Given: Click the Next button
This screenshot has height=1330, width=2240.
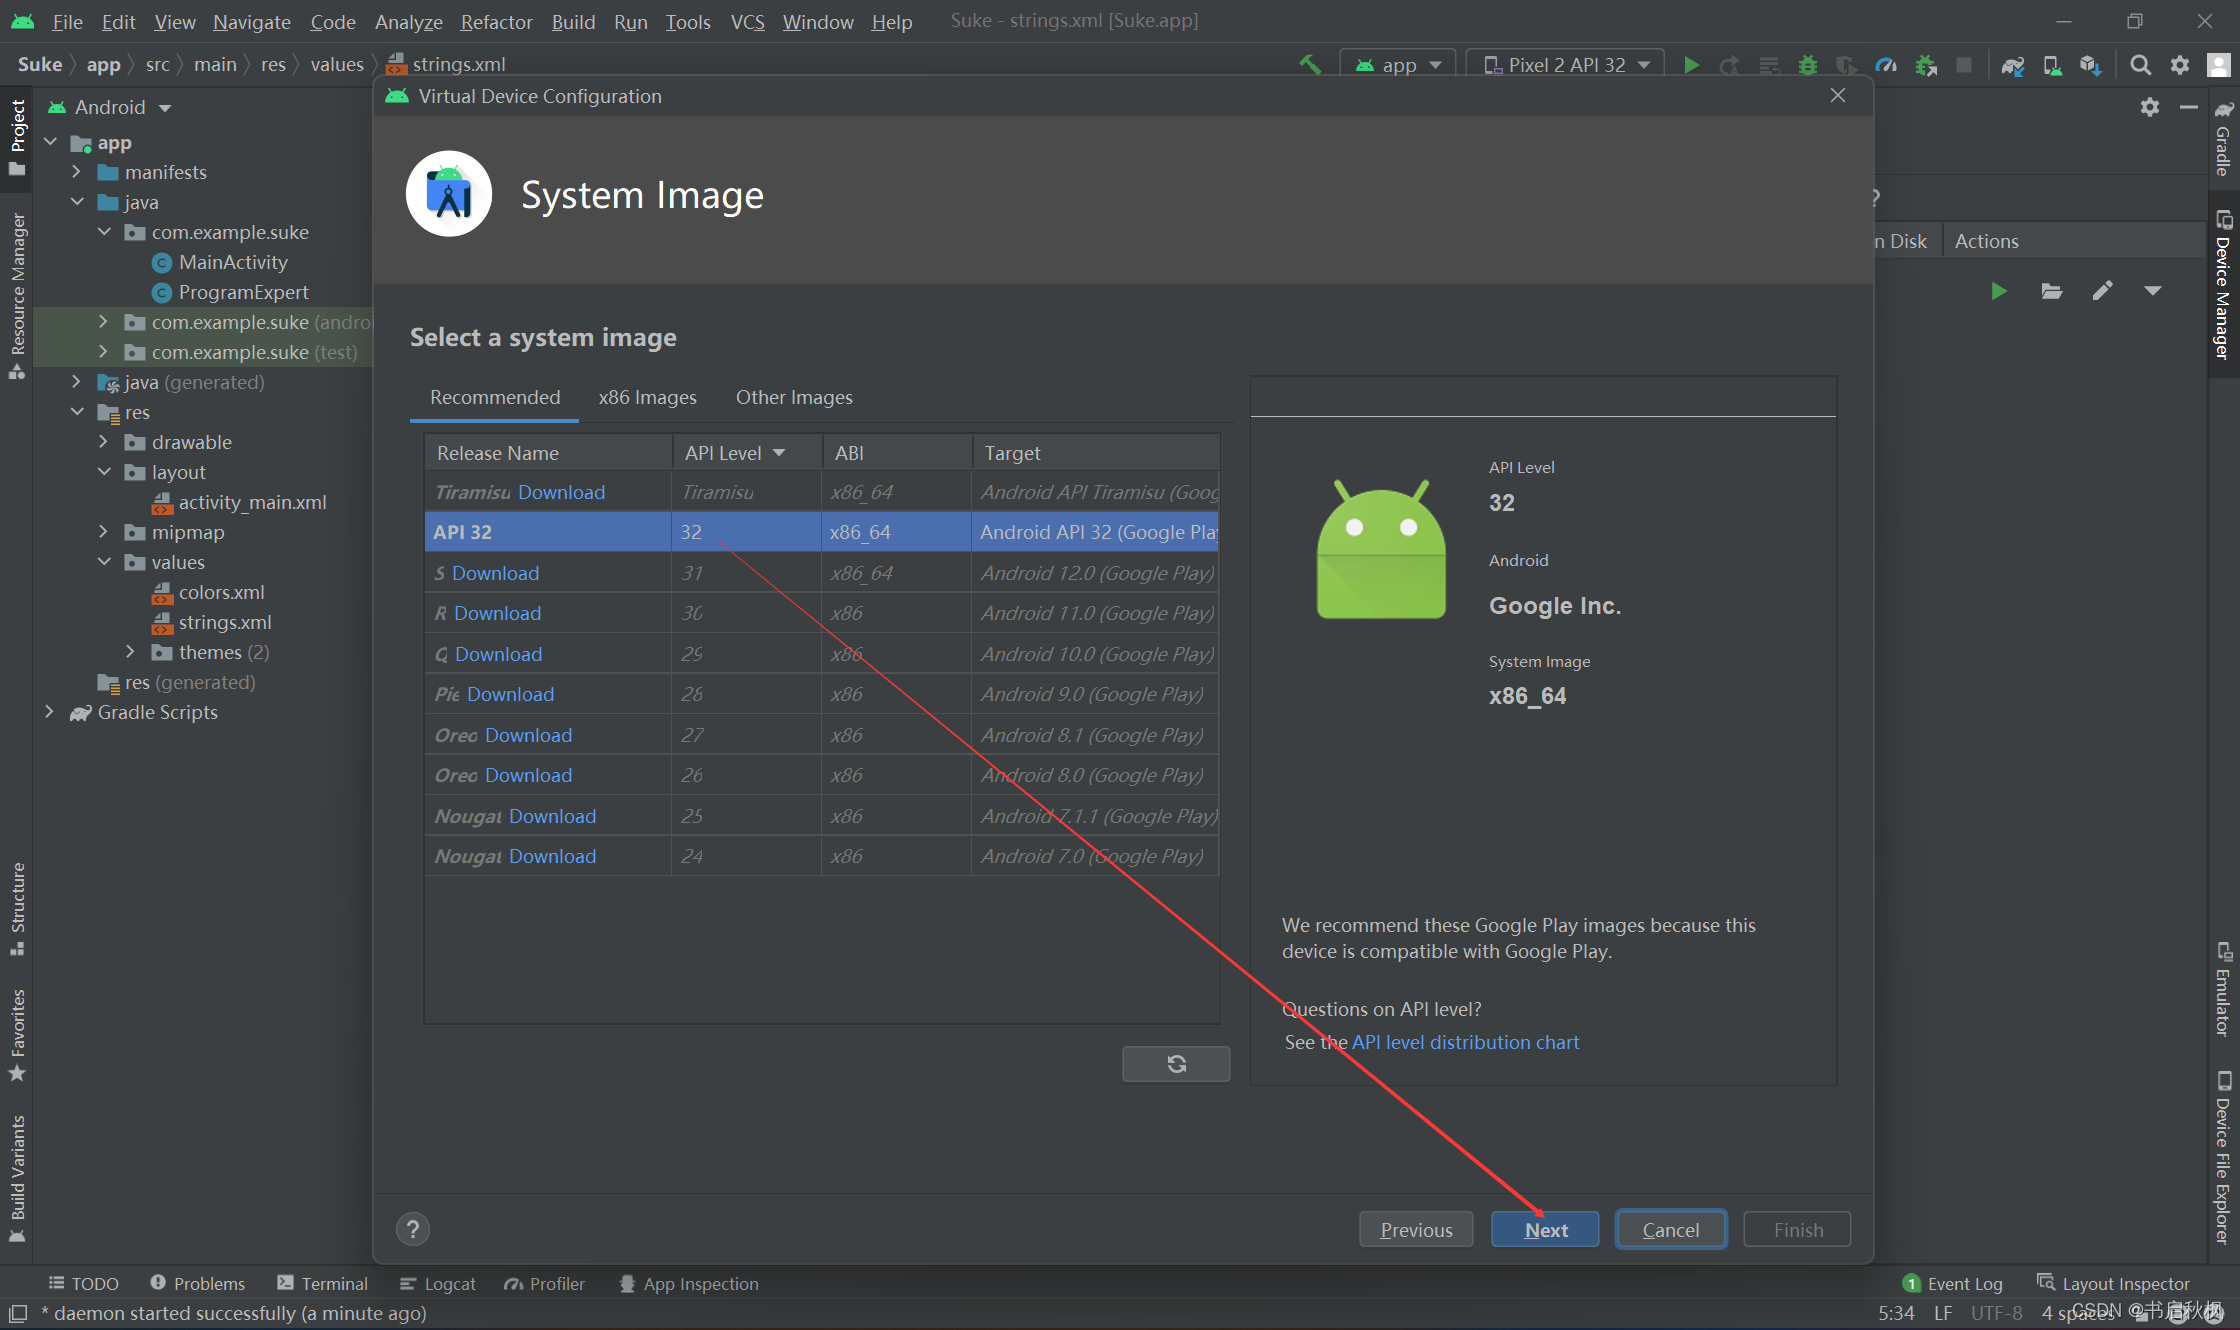Looking at the screenshot, I should [x=1545, y=1230].
